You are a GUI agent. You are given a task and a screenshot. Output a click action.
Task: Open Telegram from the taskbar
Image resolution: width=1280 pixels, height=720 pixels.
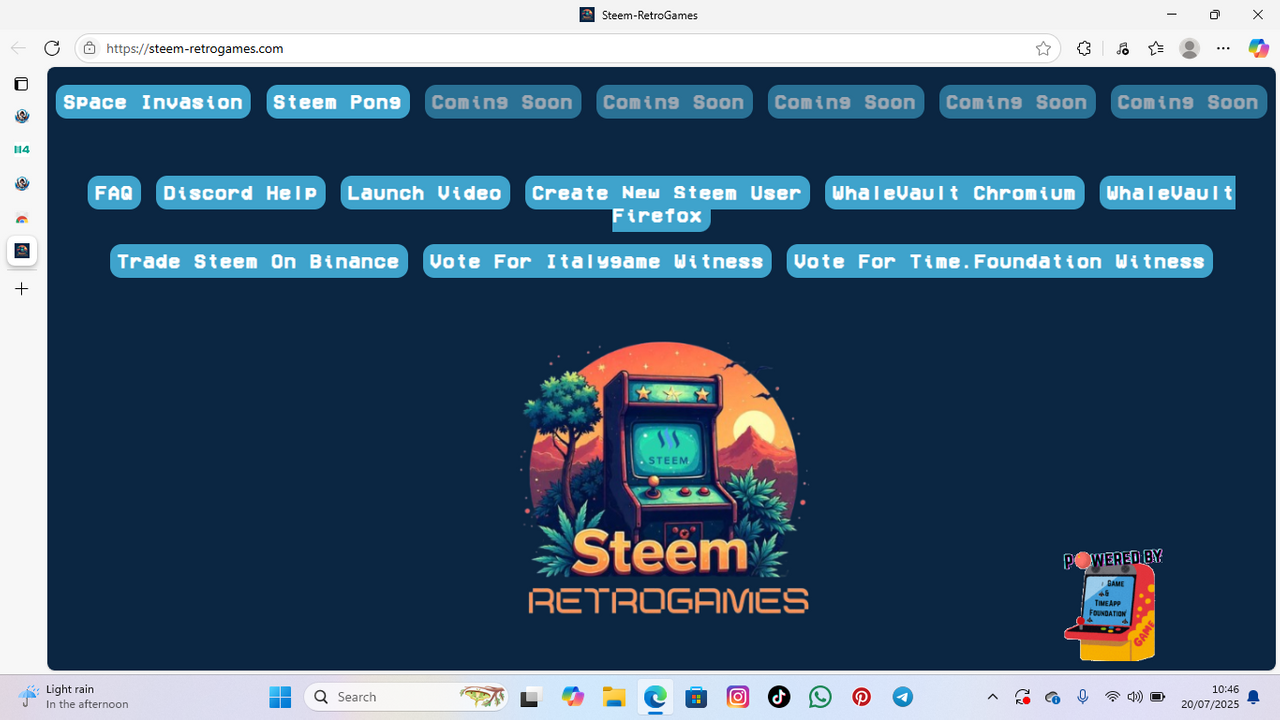pyautogui.click(x=903, y=697)
